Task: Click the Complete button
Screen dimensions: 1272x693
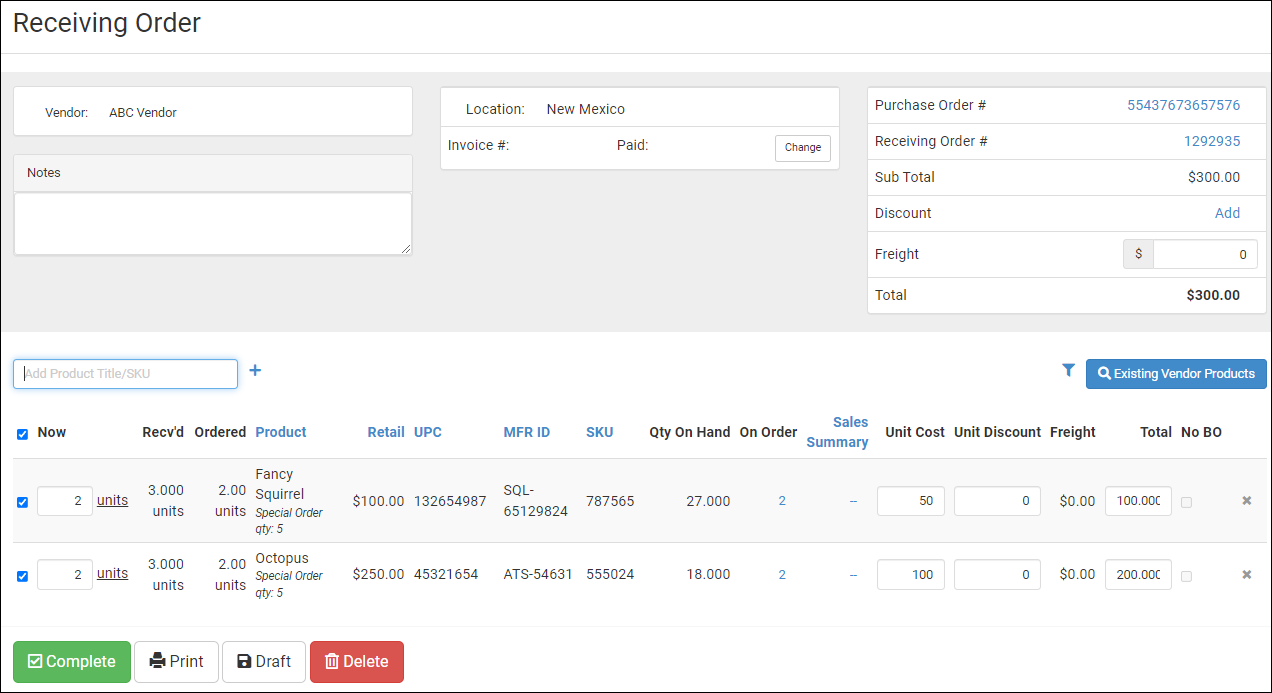Action: point(72,662)
